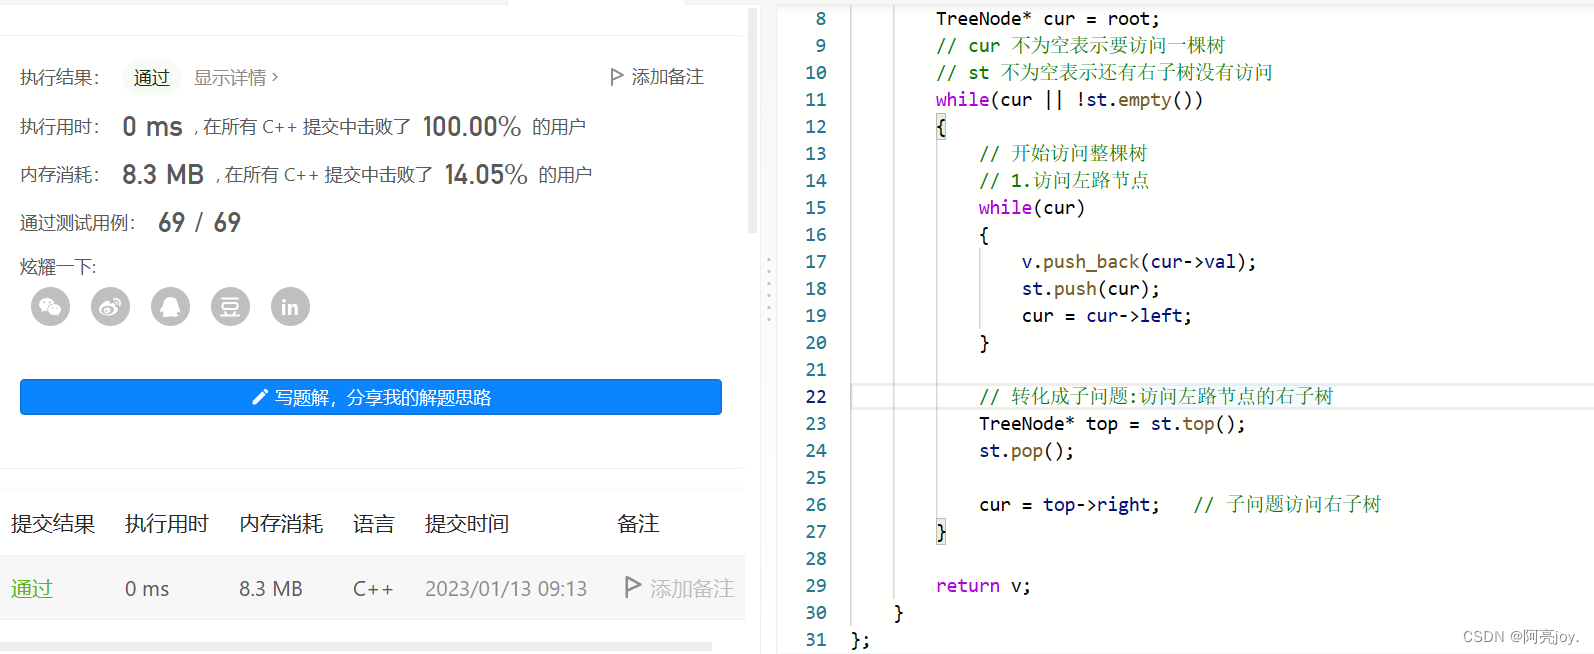Click 添加备注 flag in submission row

tap(632, 588)
